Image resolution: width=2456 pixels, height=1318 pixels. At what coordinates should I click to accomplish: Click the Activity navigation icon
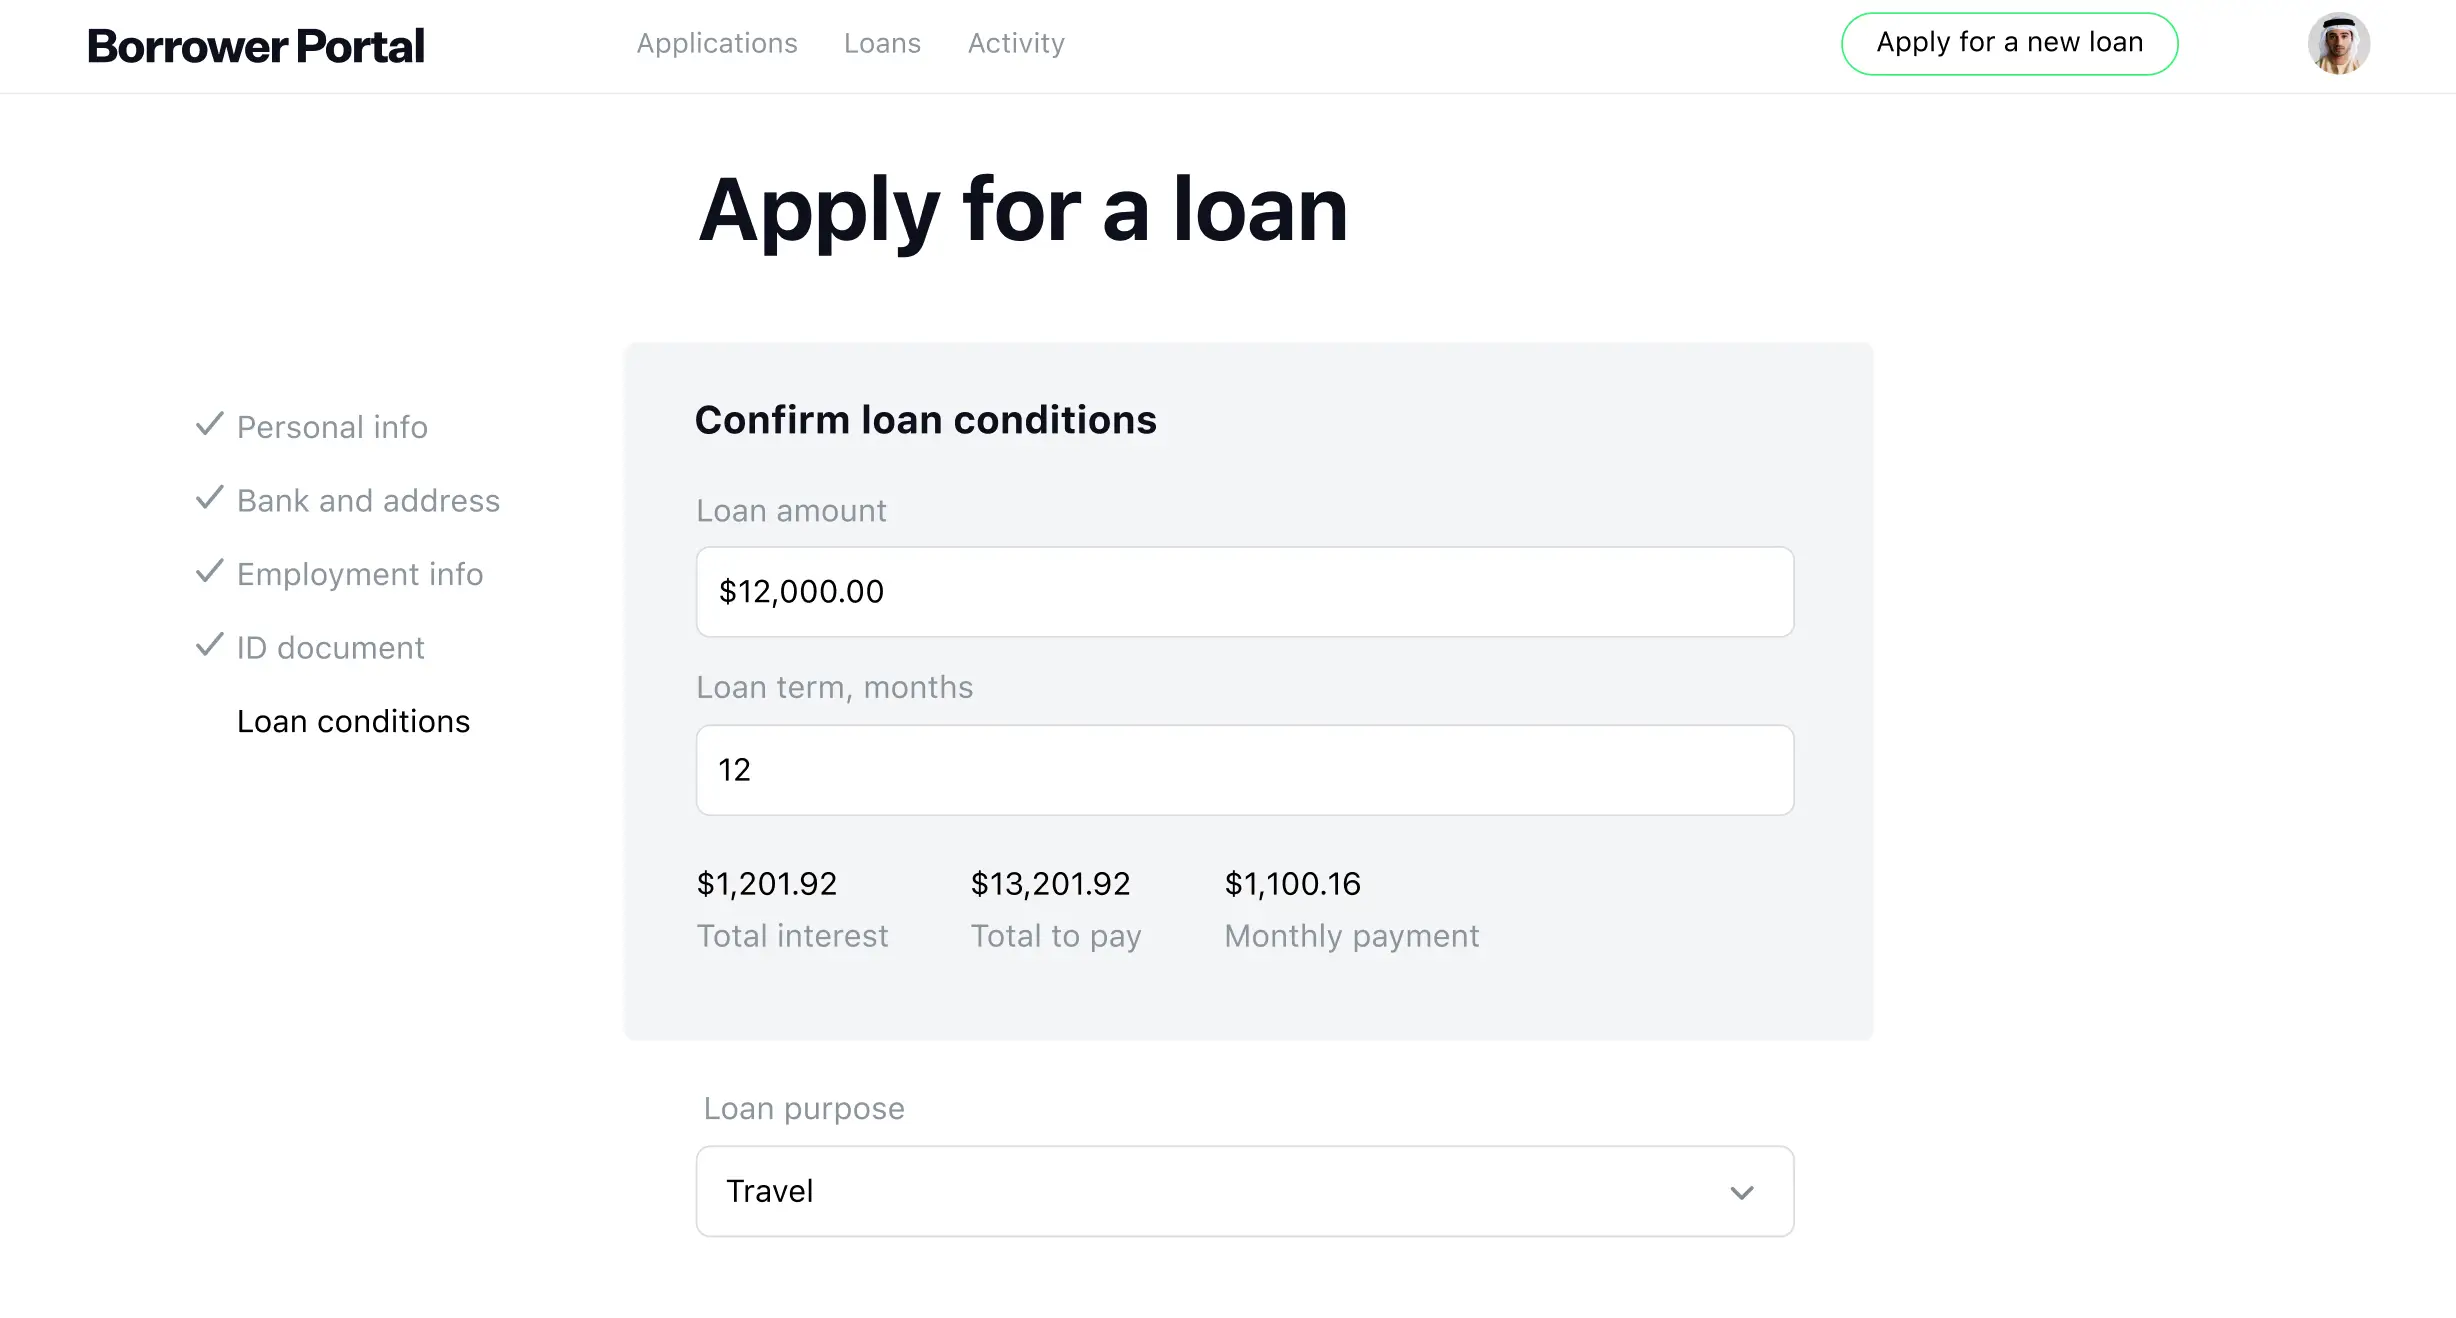[1015, 44]
